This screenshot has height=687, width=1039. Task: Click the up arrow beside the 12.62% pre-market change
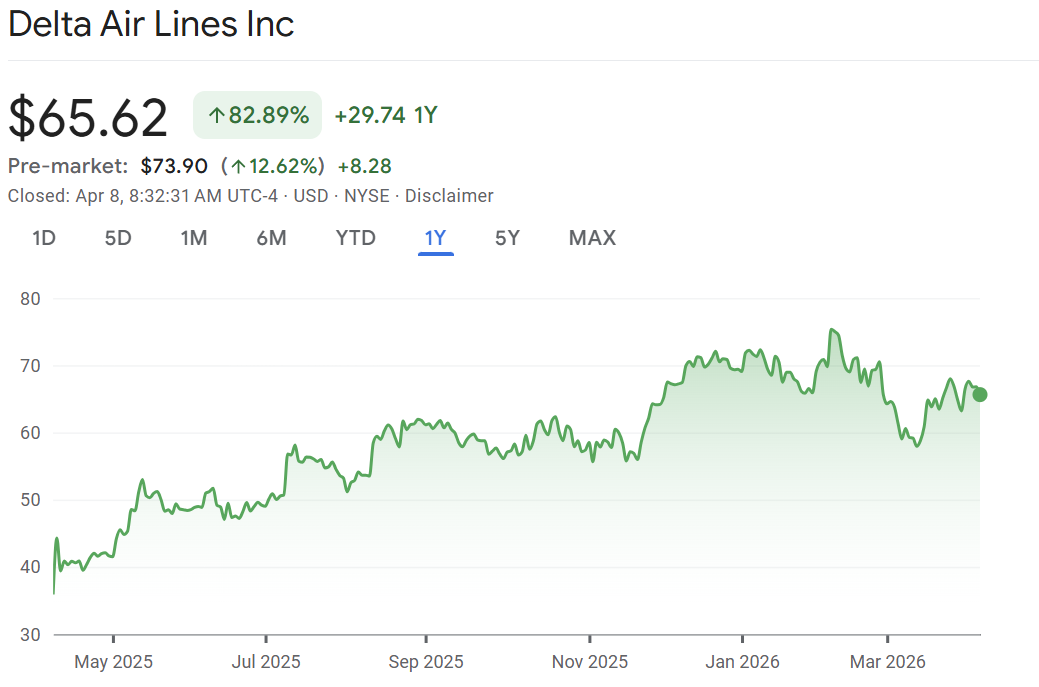238,166
